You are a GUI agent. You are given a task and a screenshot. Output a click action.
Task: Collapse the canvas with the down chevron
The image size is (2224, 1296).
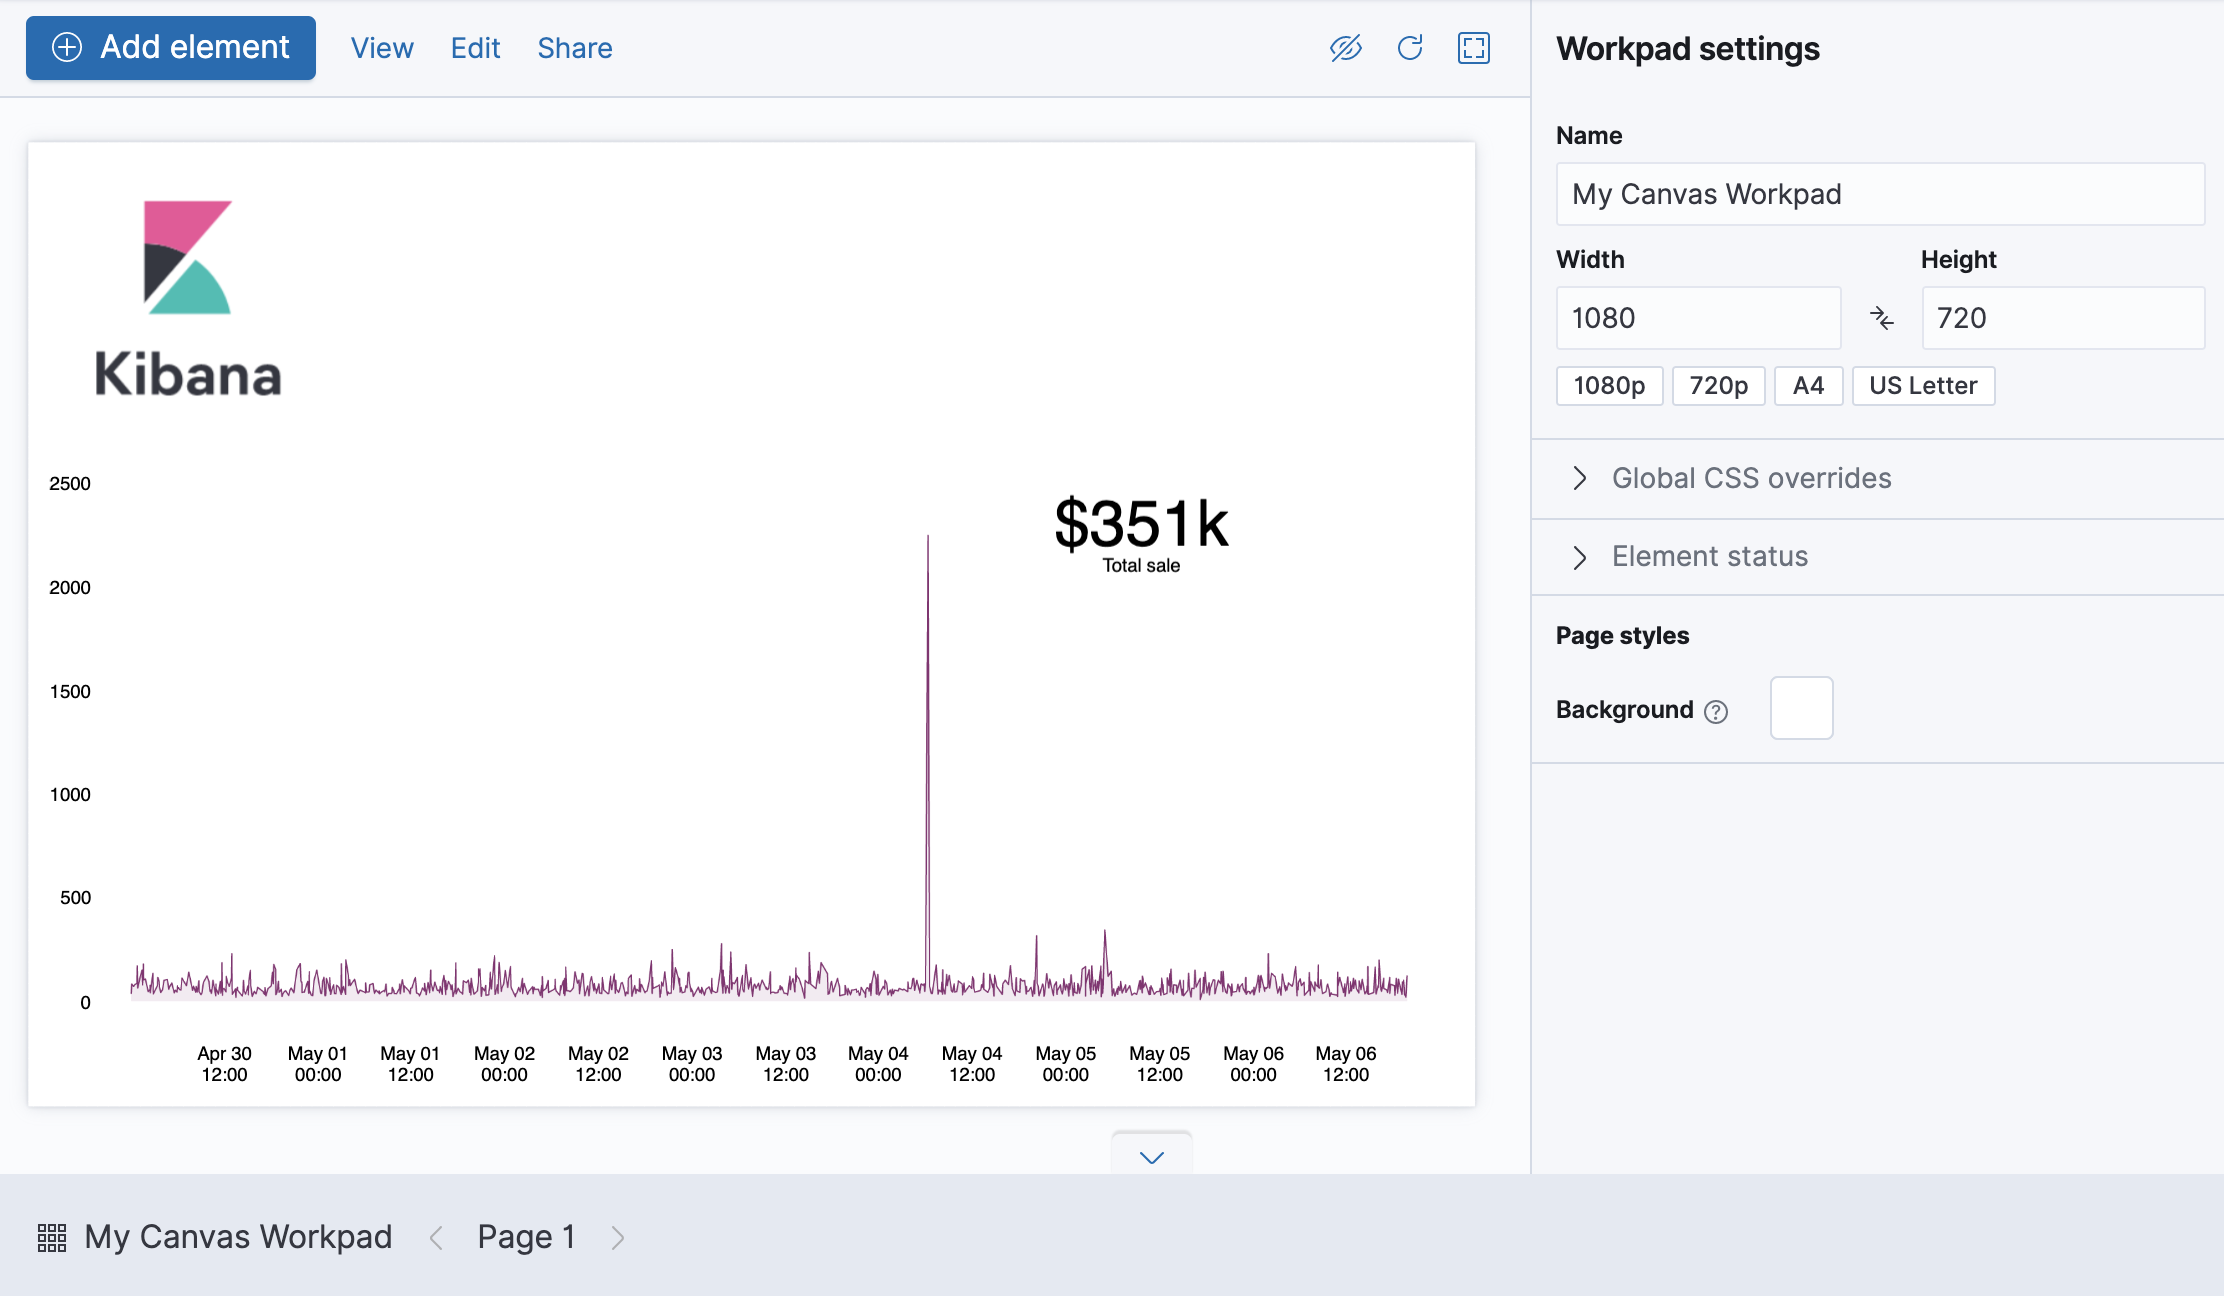[1151, 1157]
